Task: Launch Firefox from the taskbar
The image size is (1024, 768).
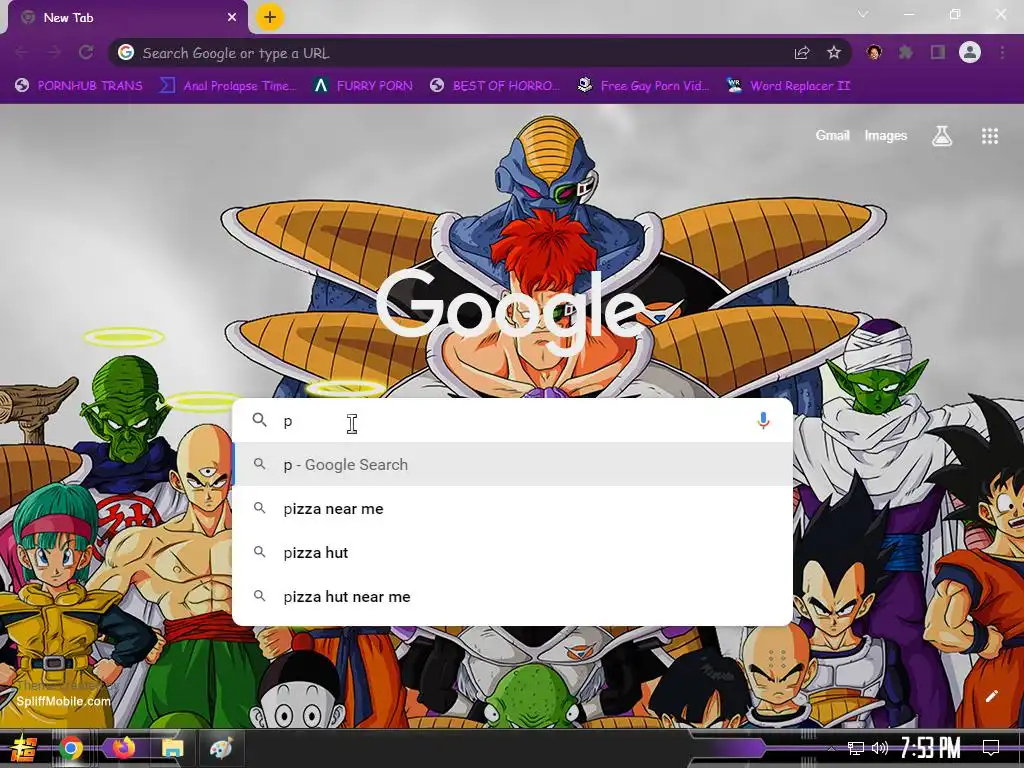Action: click(123, 747)
